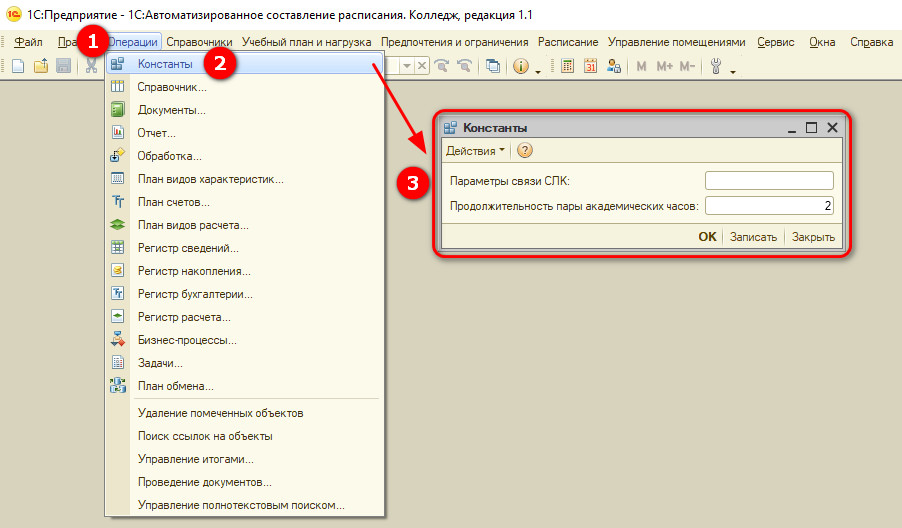Click the Бизнес-процессы icon in menu
Viewport: 902px width, 528px height.
(117, 339)
